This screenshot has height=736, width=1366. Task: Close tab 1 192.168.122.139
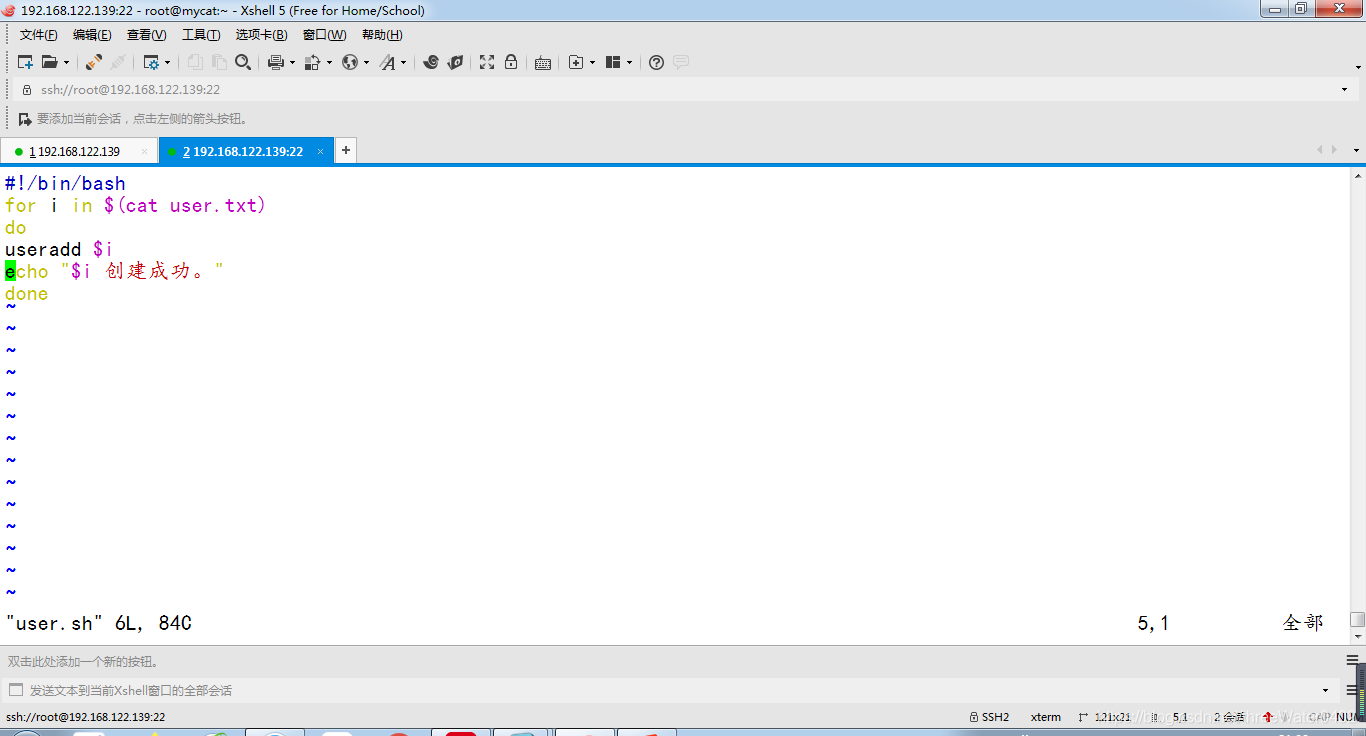[x=144, y=152]
